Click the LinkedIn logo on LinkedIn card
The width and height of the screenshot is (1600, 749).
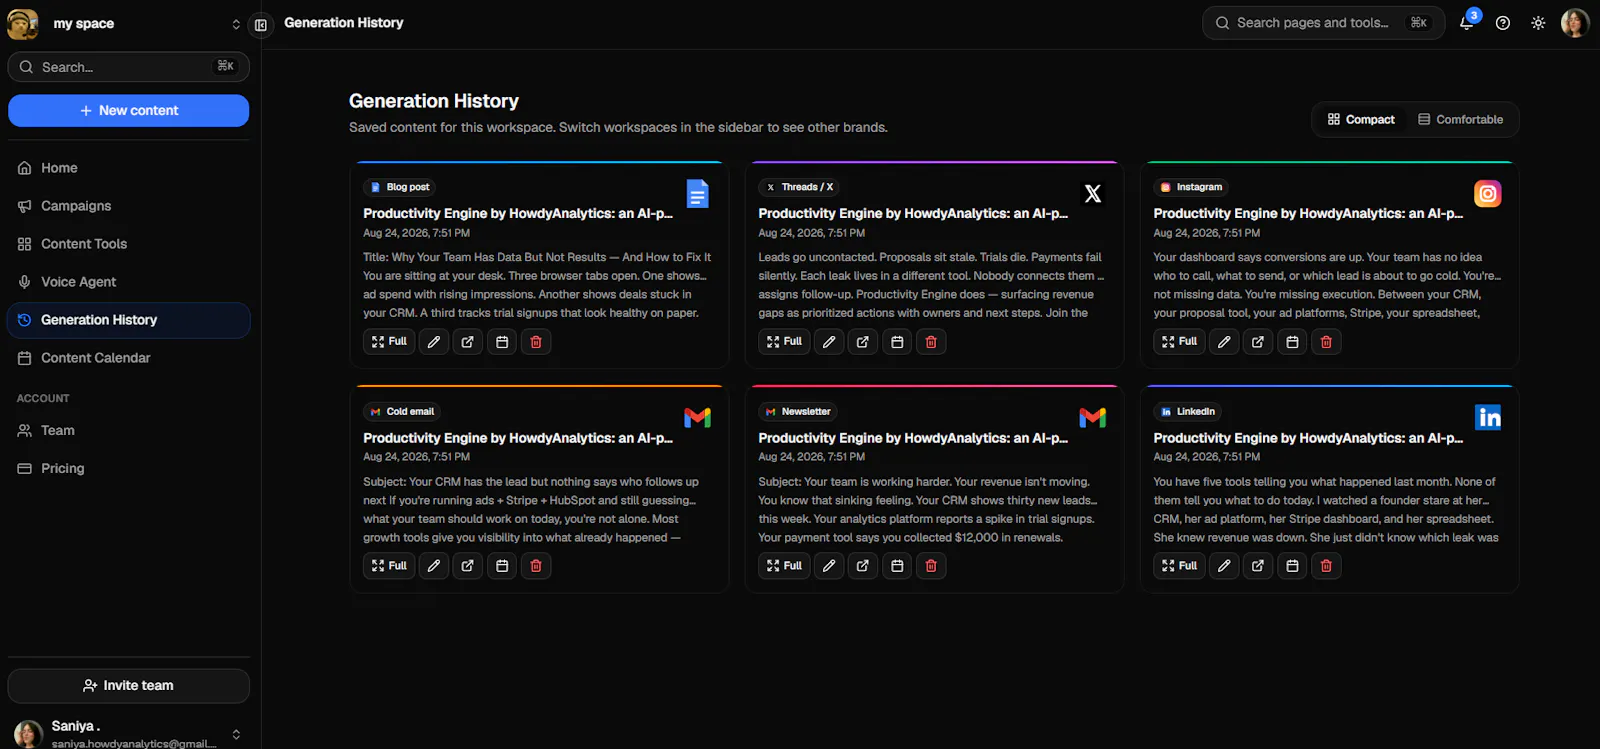pyautogui.click(x=1488, y=417)
